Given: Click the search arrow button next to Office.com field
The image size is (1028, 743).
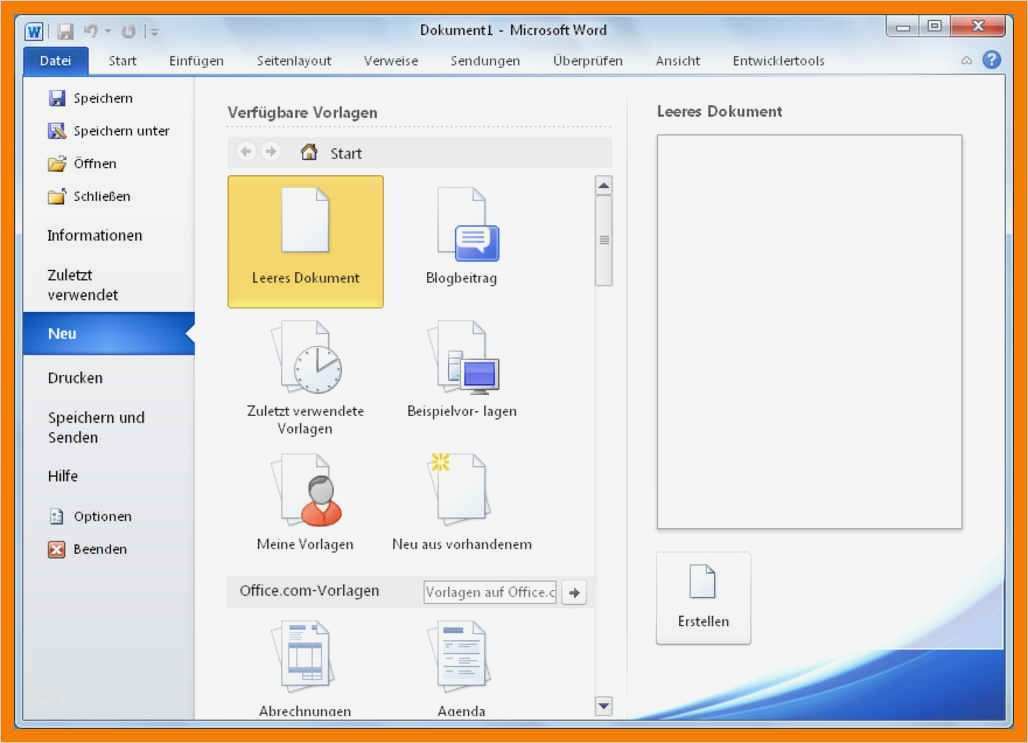Looking at the screenshot, I should 574,592.
